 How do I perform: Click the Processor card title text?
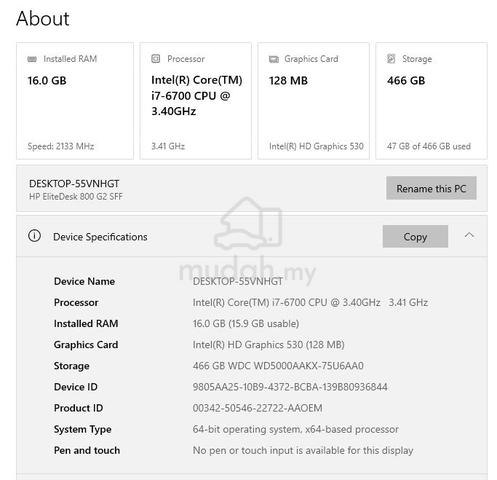pyautogui.click(x=186, y=59)
